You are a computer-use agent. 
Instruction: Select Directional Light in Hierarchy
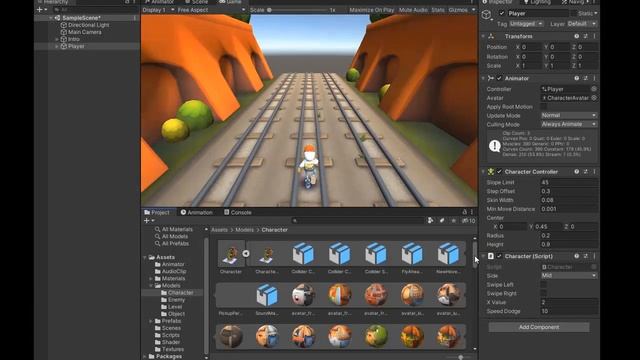click(88, 25)
